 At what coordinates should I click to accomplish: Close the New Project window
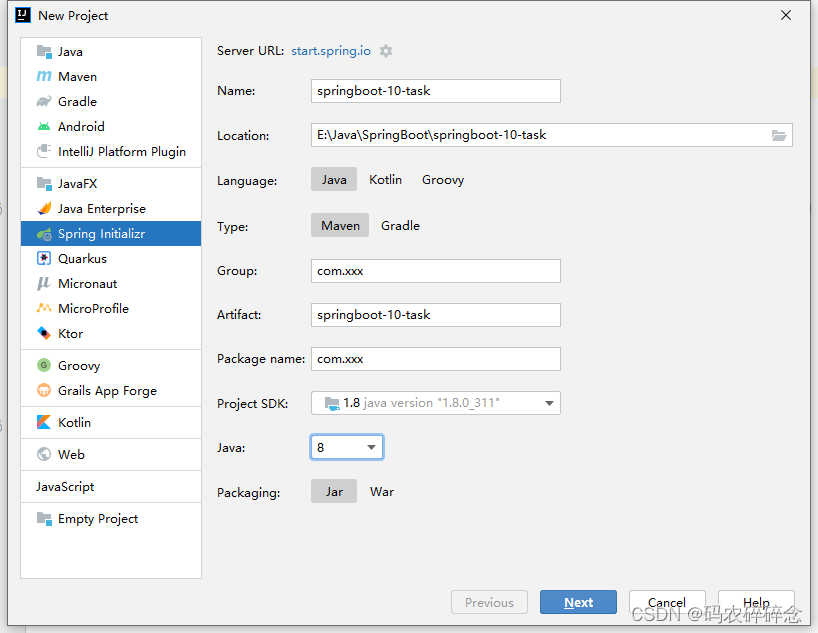(786, 16)
